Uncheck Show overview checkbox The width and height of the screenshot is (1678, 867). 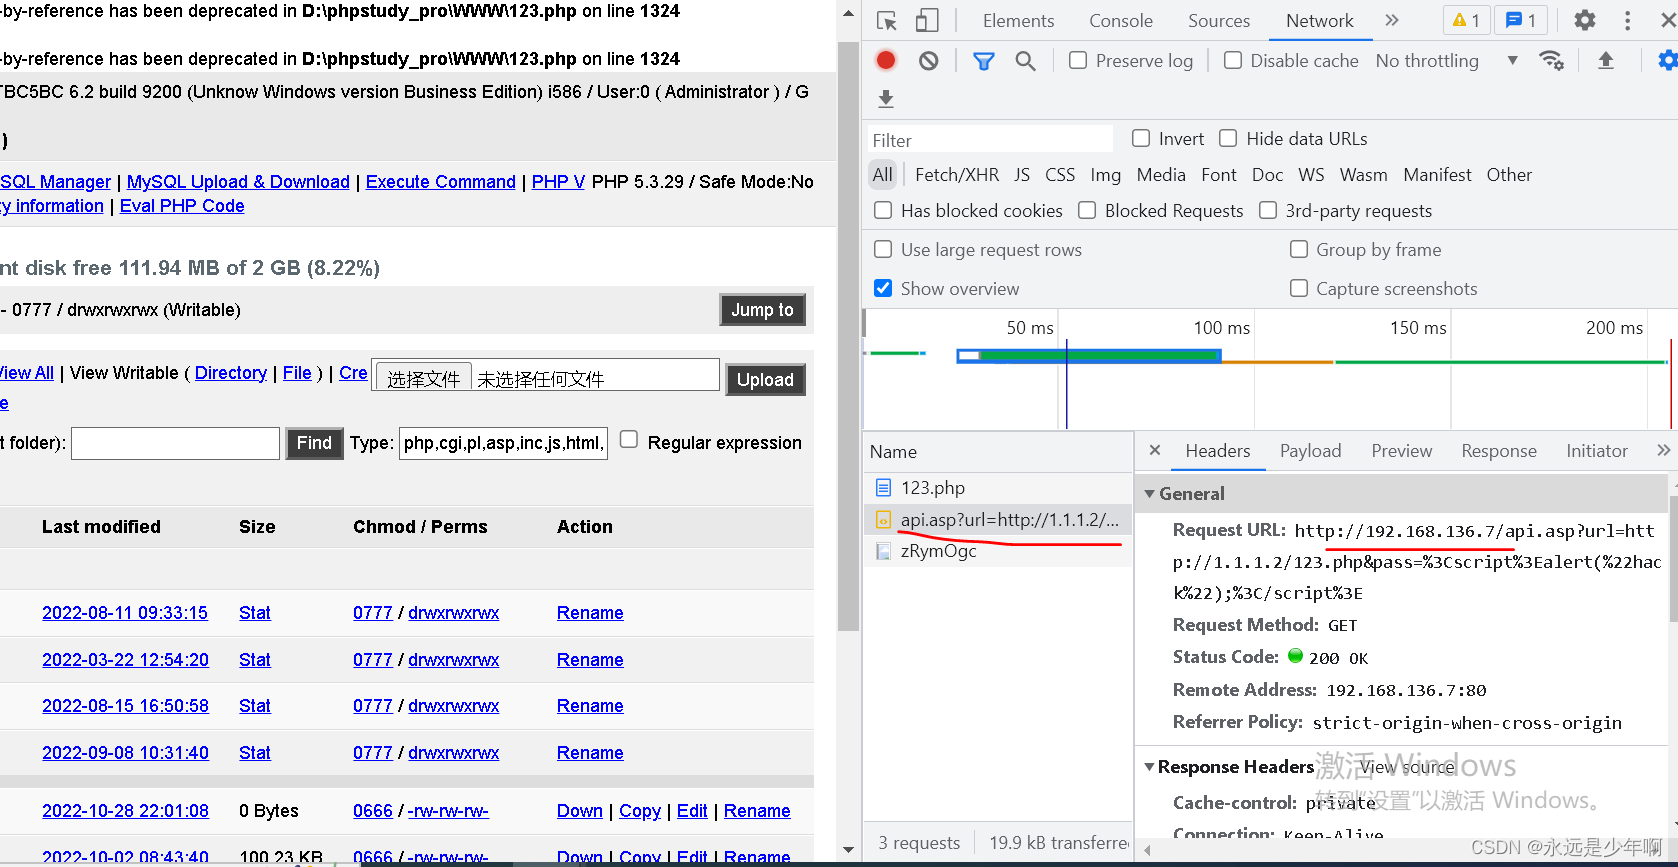pos(883,289)
